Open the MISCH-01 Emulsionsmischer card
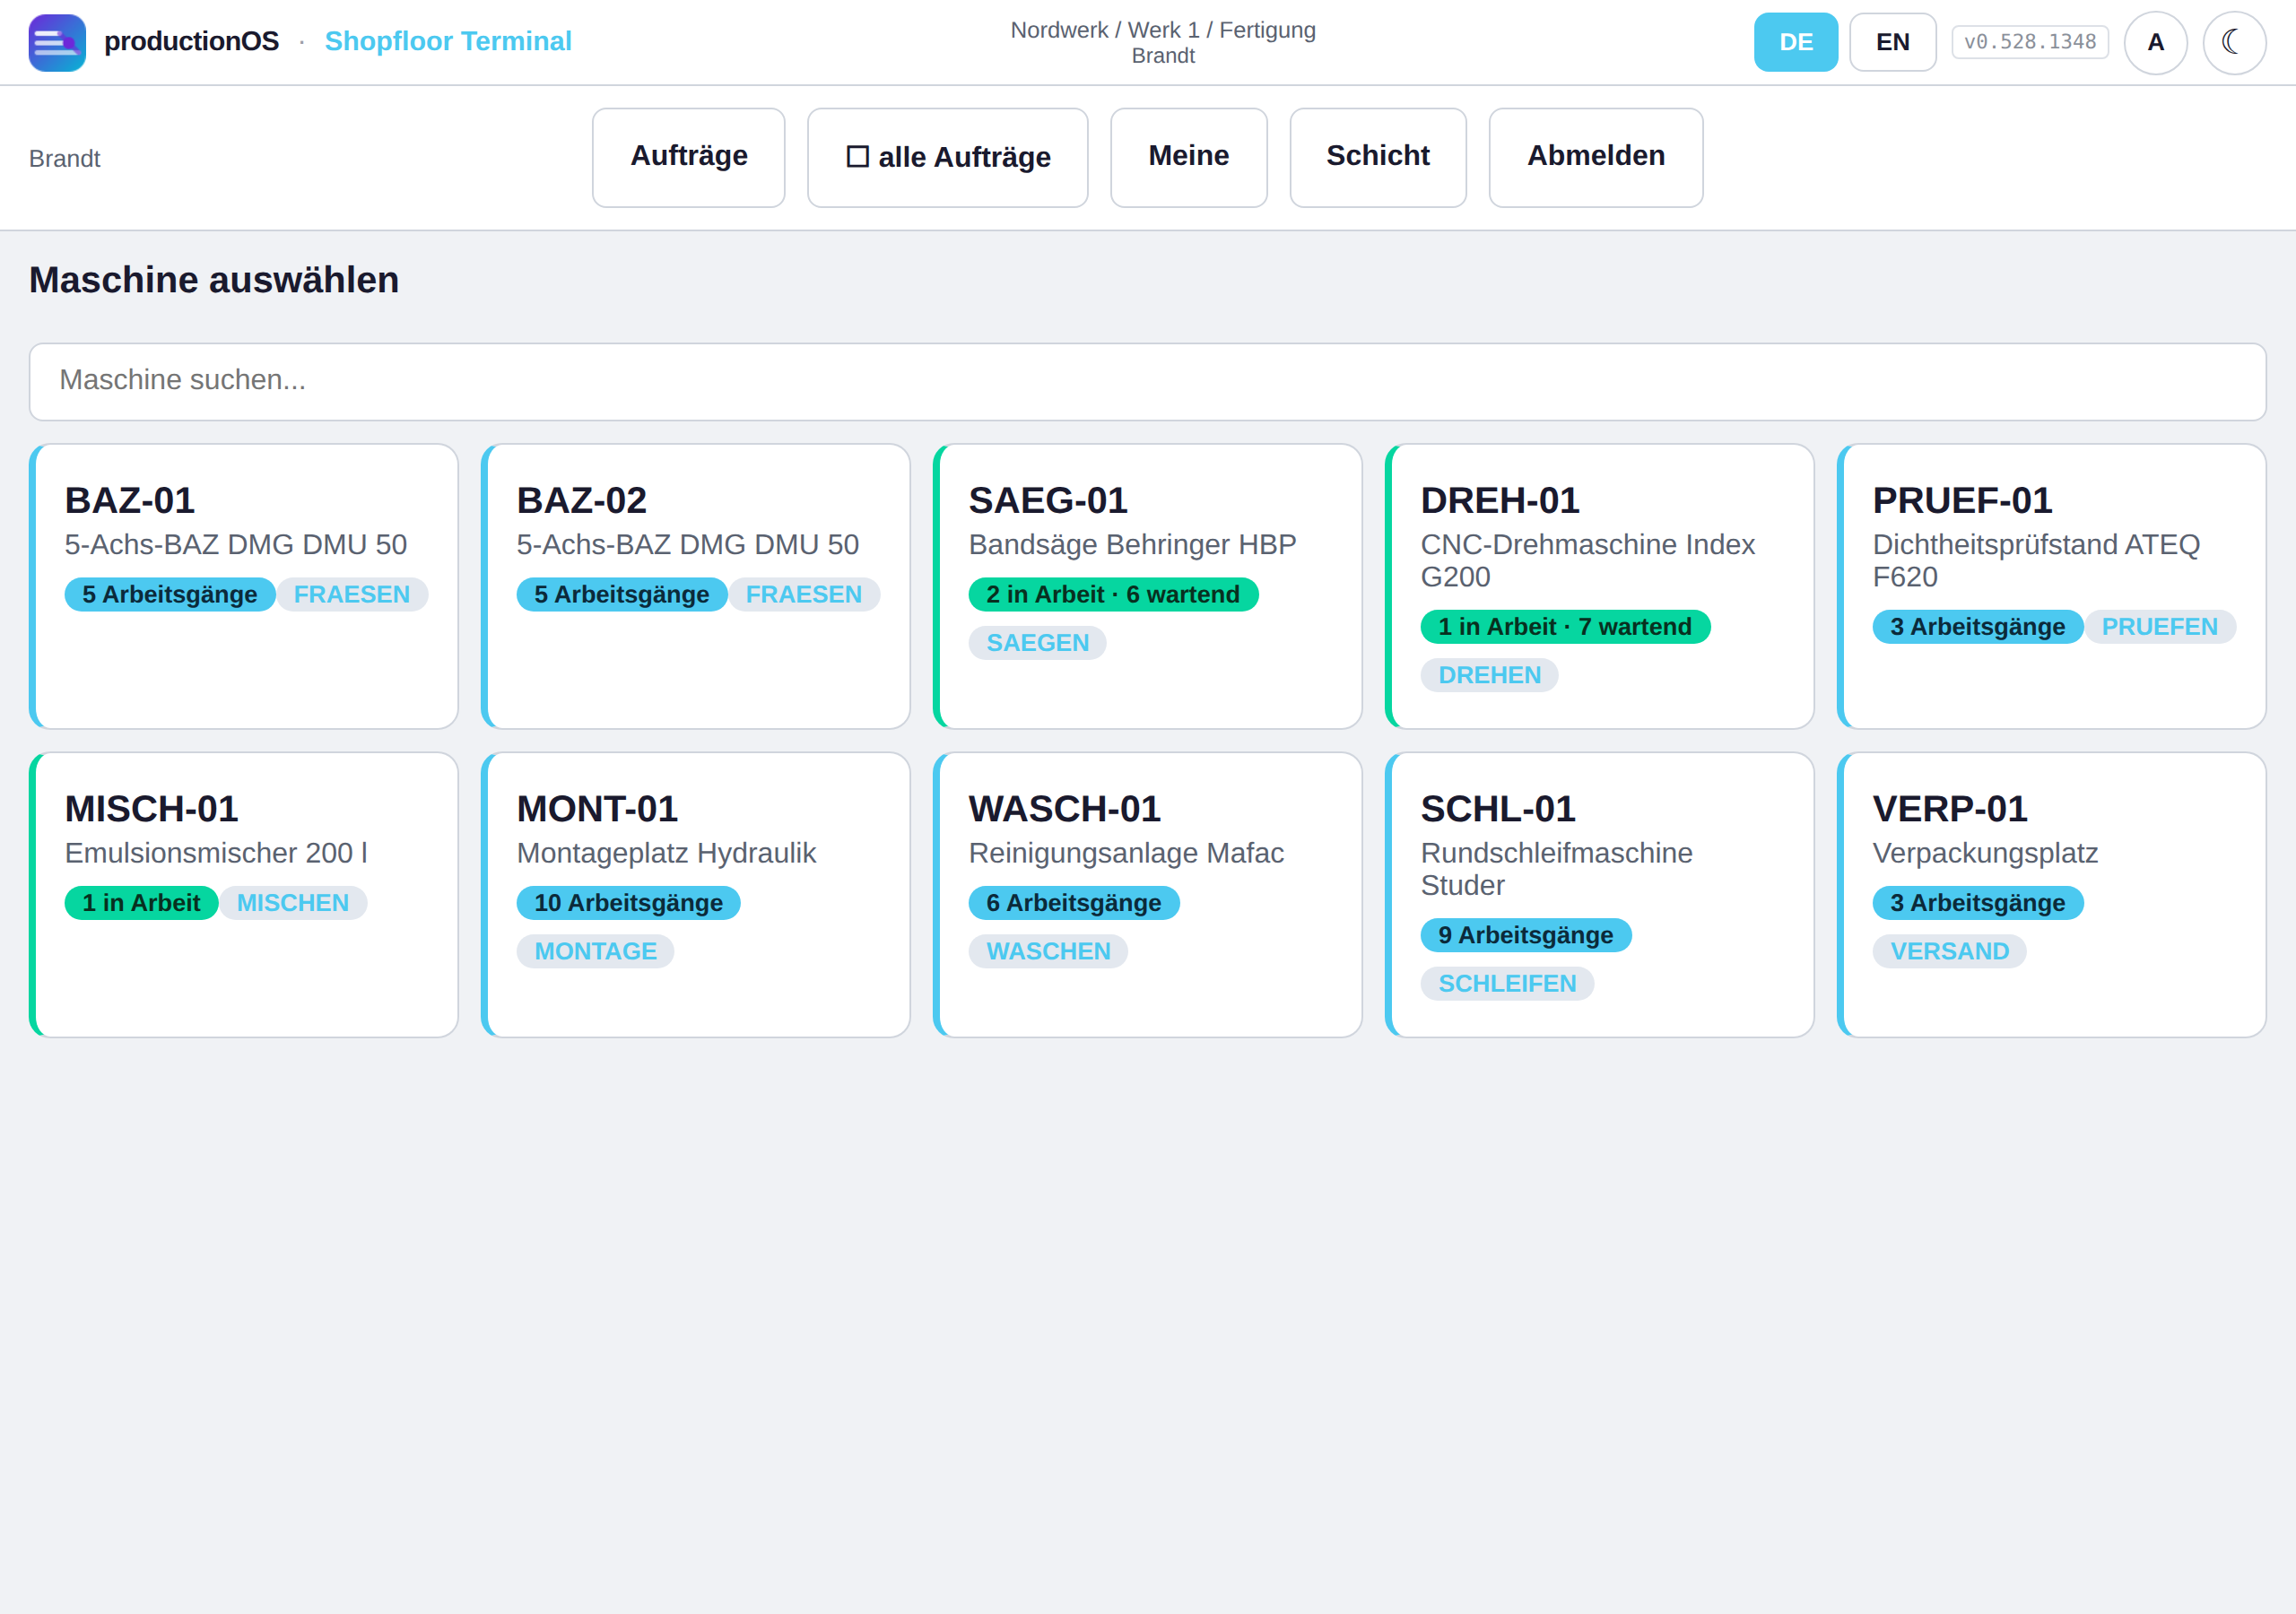 (243, 894)
